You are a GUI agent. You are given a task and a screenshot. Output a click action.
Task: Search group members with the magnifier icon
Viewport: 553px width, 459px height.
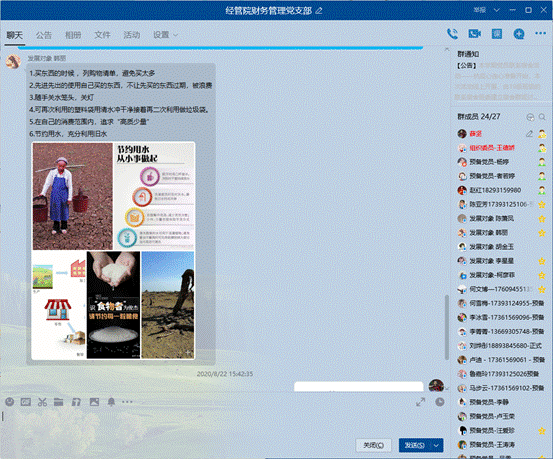pyautogui.click(x=542, y=117)
